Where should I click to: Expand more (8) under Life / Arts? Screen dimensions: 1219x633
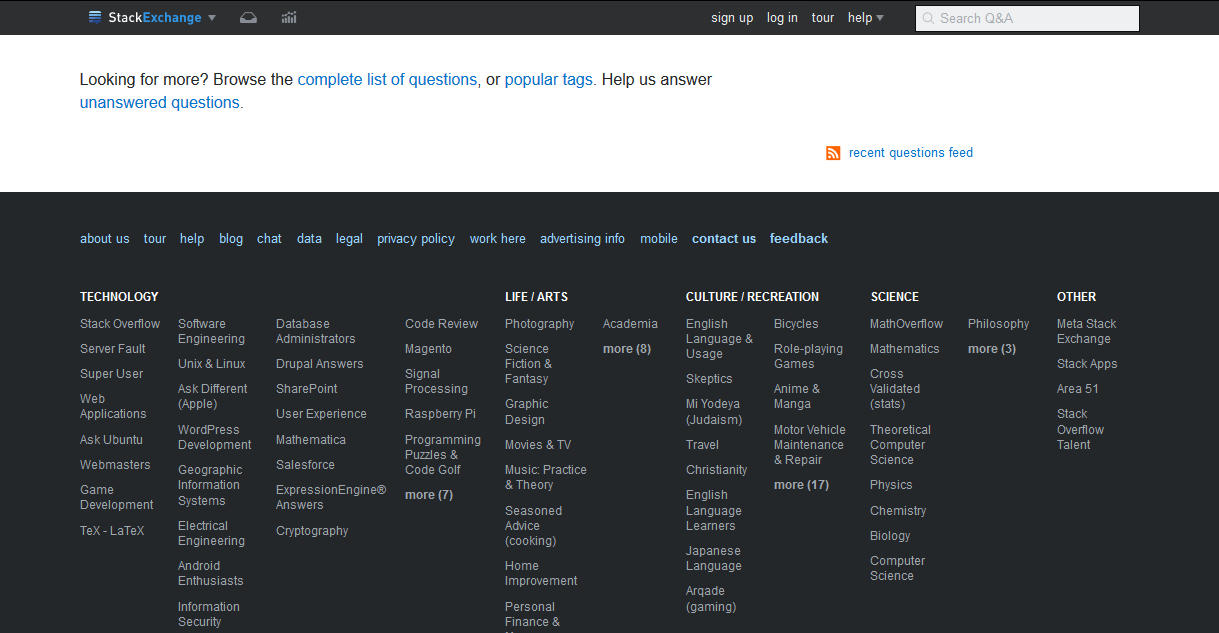click(626, 348)
